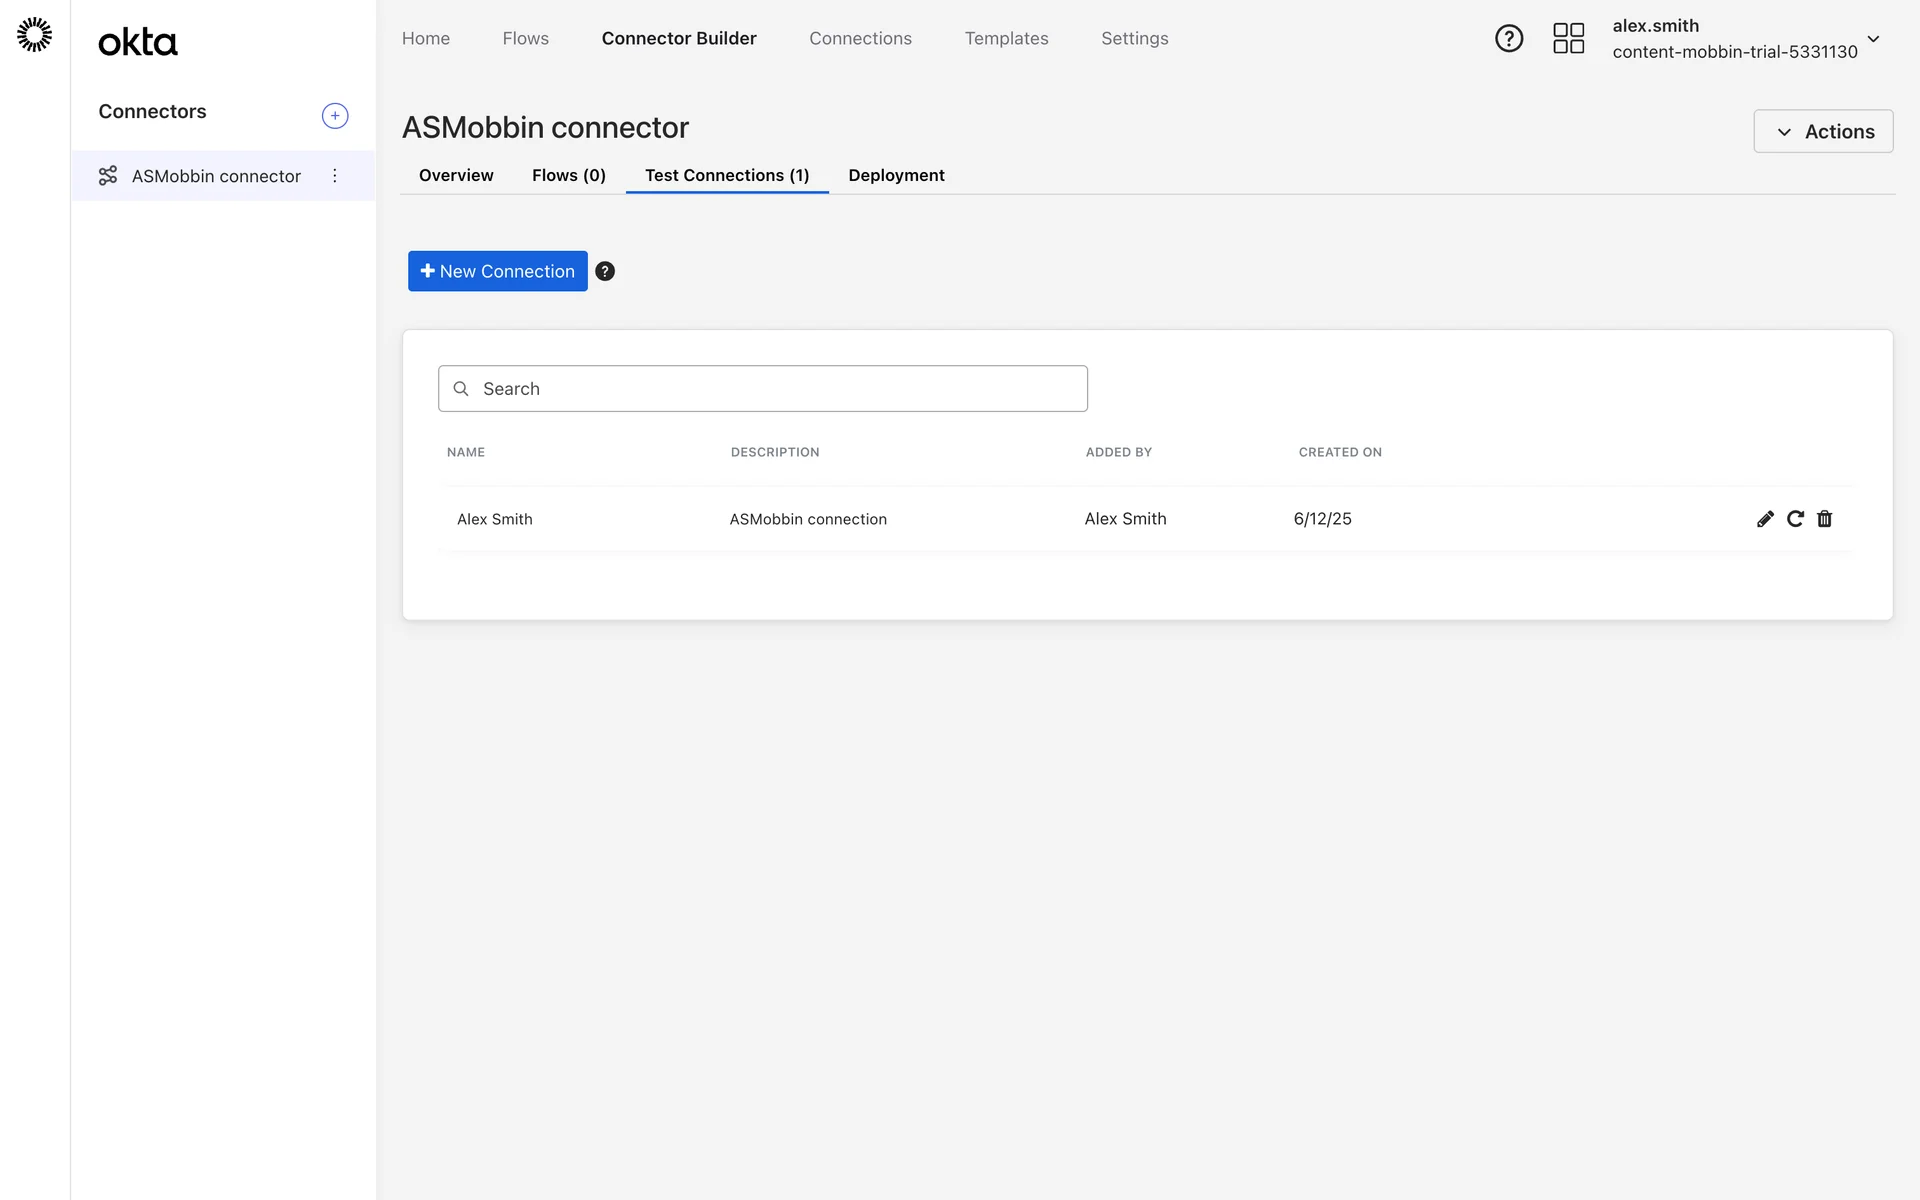This screenshot has height=1200, width=1920.
Task: Click the Search connections input field
Action: click(x=762, y=389)
